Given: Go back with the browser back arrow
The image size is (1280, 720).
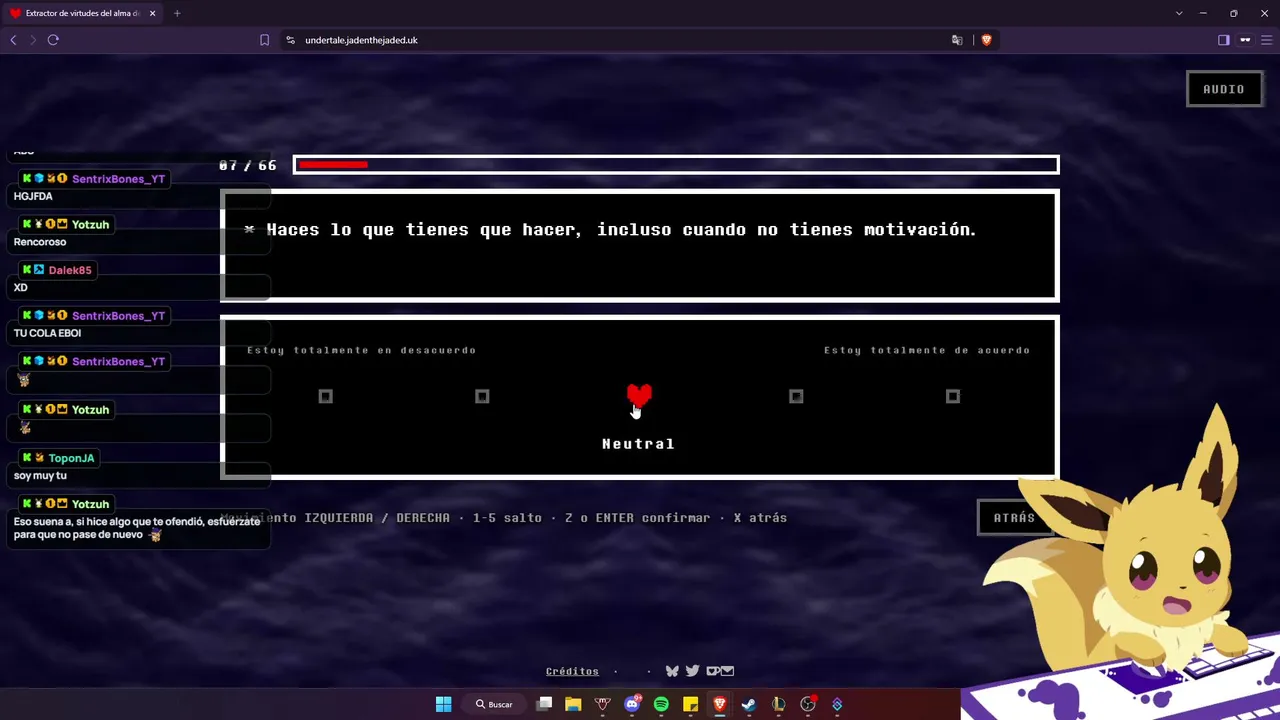Looking at the screenshot, I should click(13, 40).
